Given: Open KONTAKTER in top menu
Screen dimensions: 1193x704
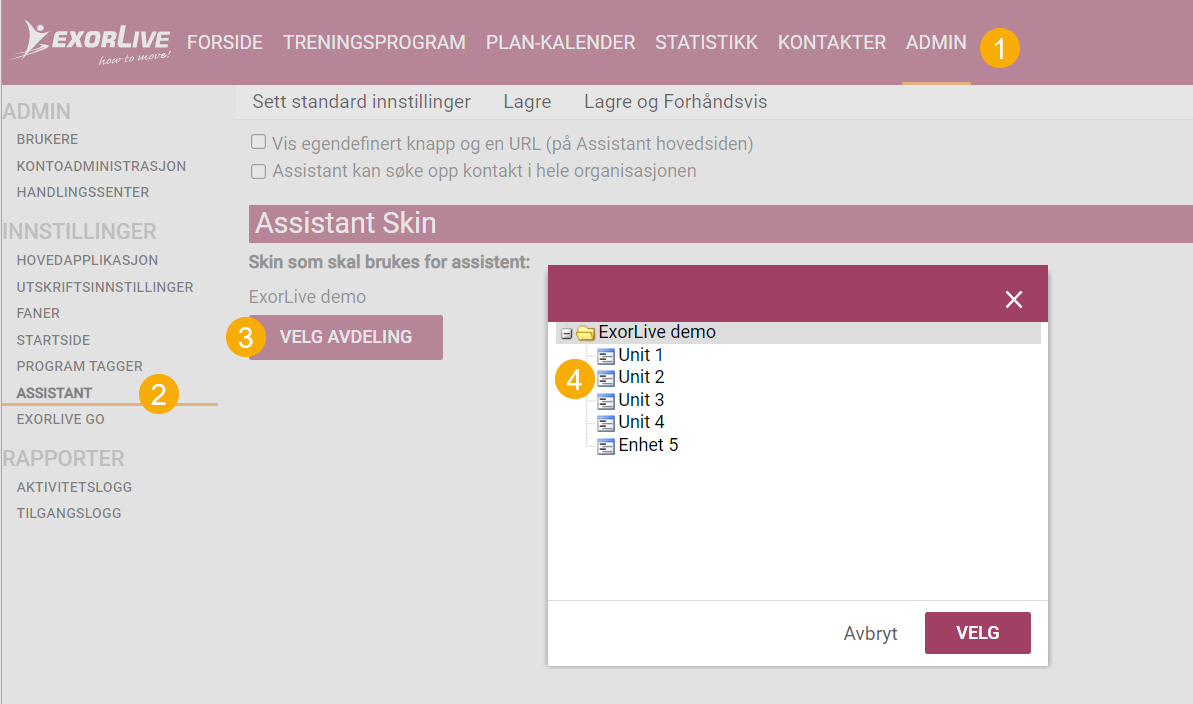Looking at the screenshot, I should pos(832,43).
